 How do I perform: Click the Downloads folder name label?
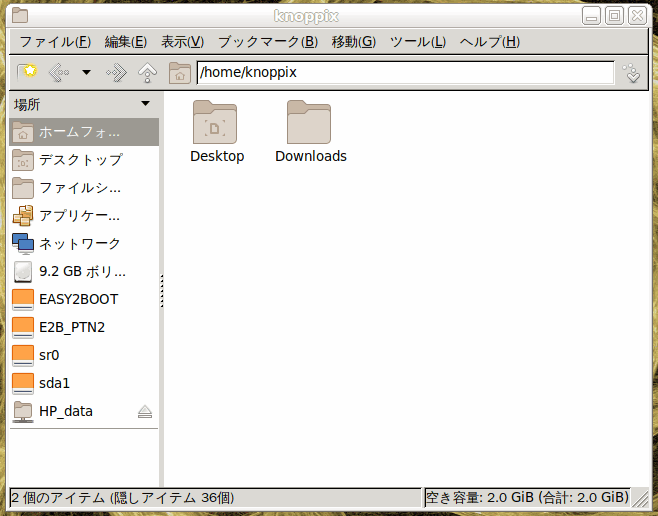pos(311,156)
